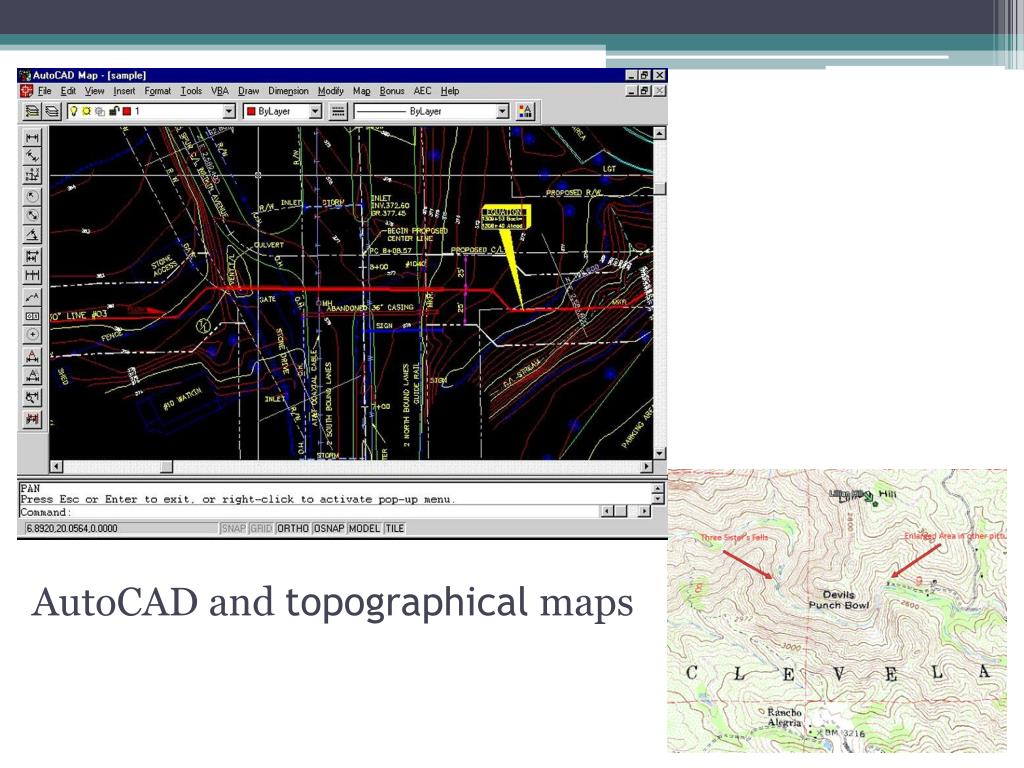Toggle MODEL space in status bar
1024x768 pixels.
pos(364,528)
